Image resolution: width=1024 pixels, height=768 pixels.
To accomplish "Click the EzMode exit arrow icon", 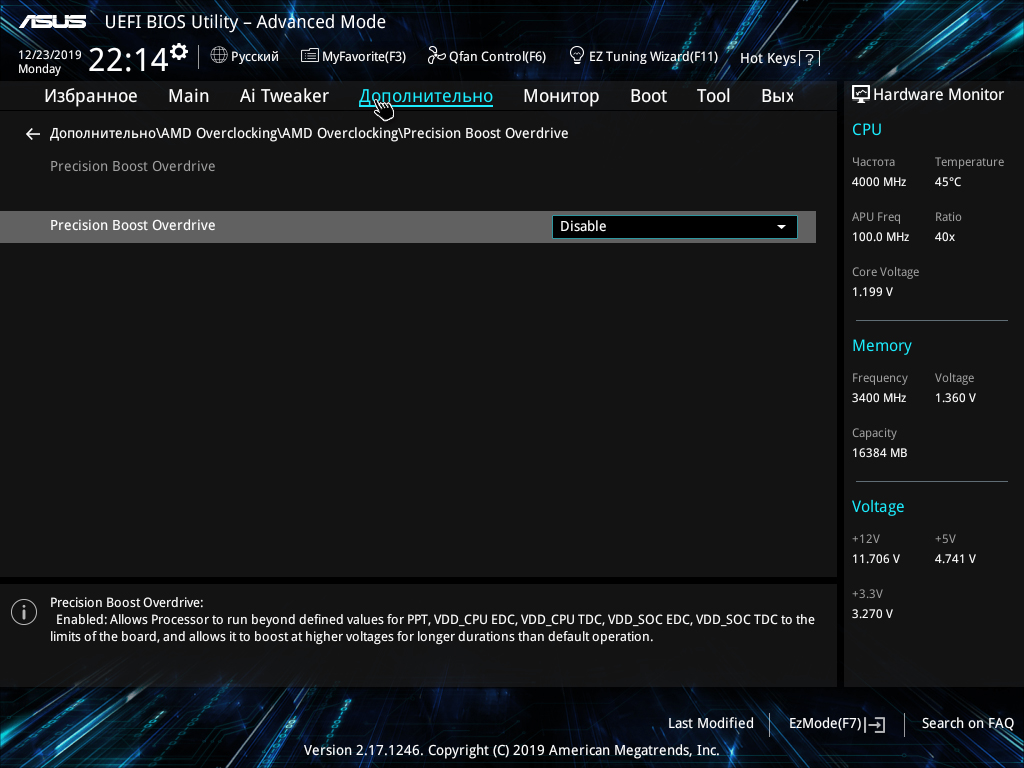I will point(876,724).
